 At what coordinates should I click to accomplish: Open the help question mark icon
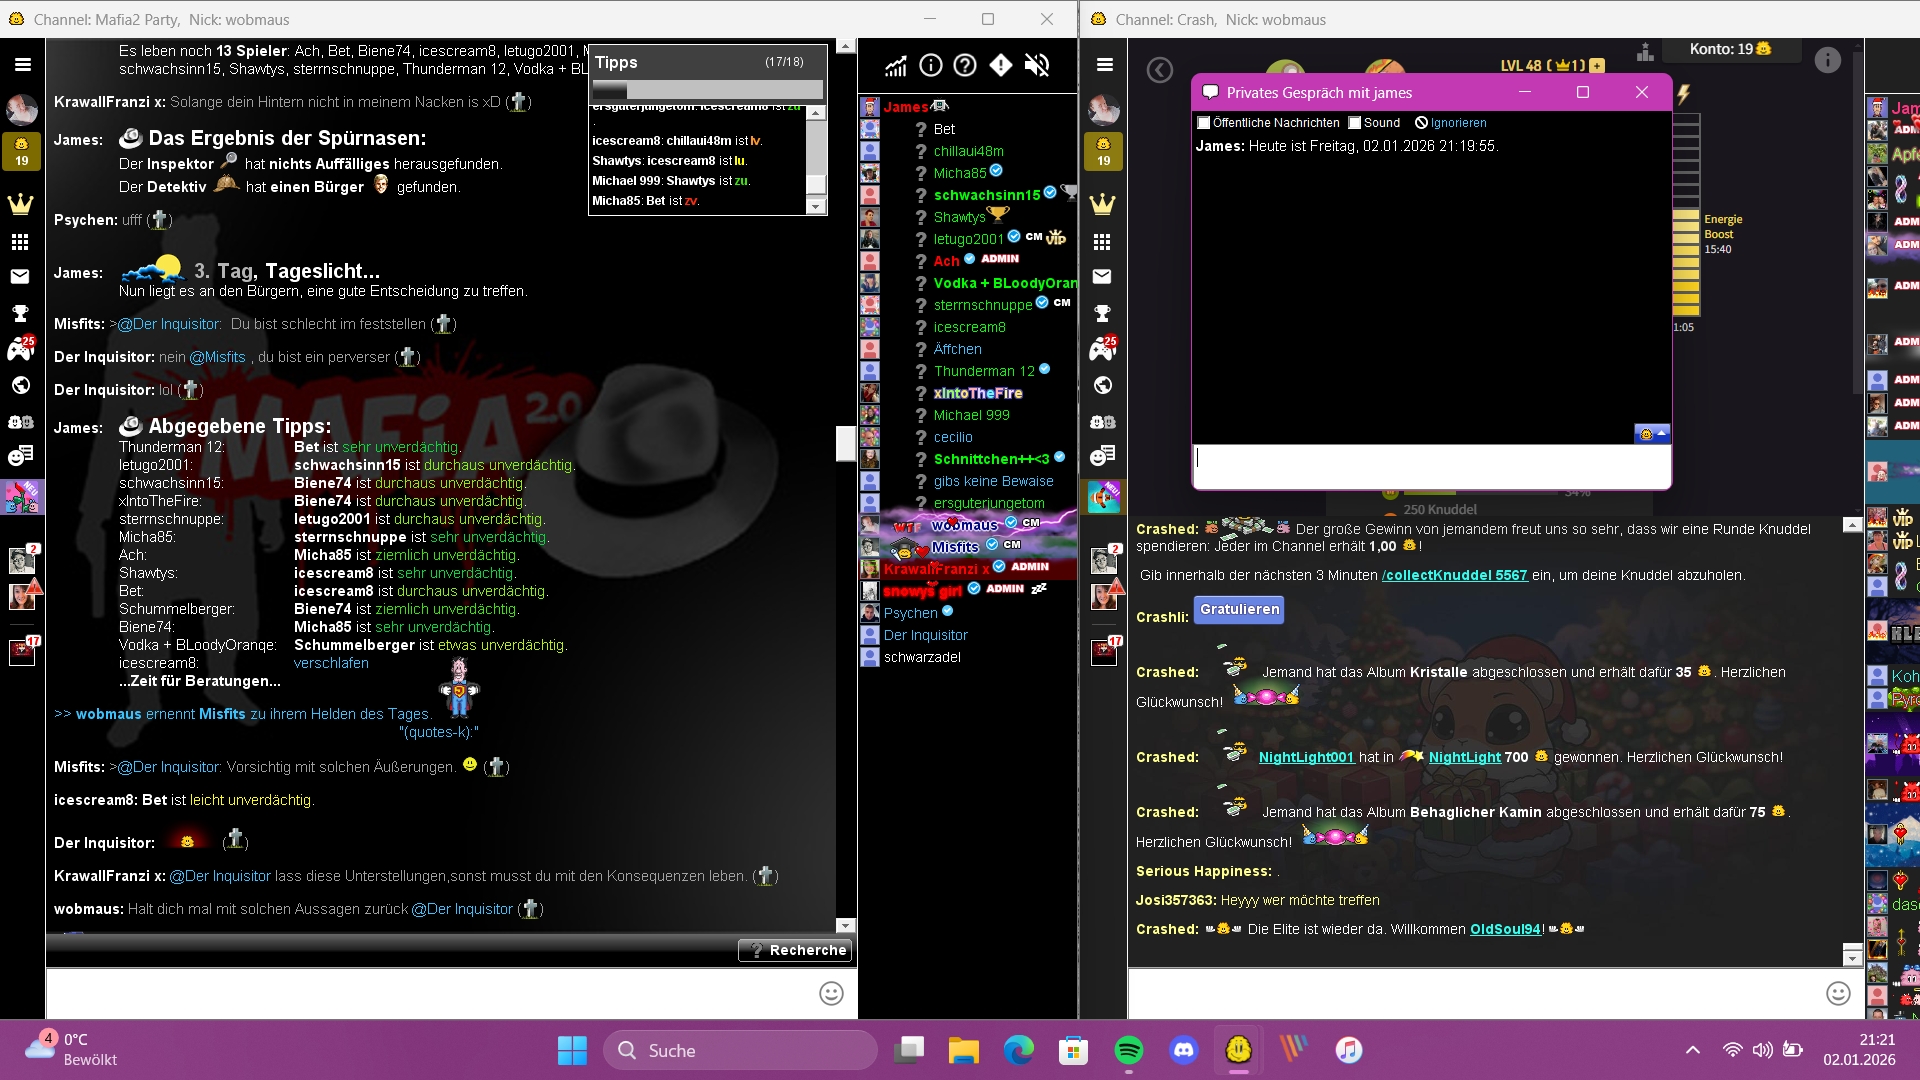tap(965, 66)
